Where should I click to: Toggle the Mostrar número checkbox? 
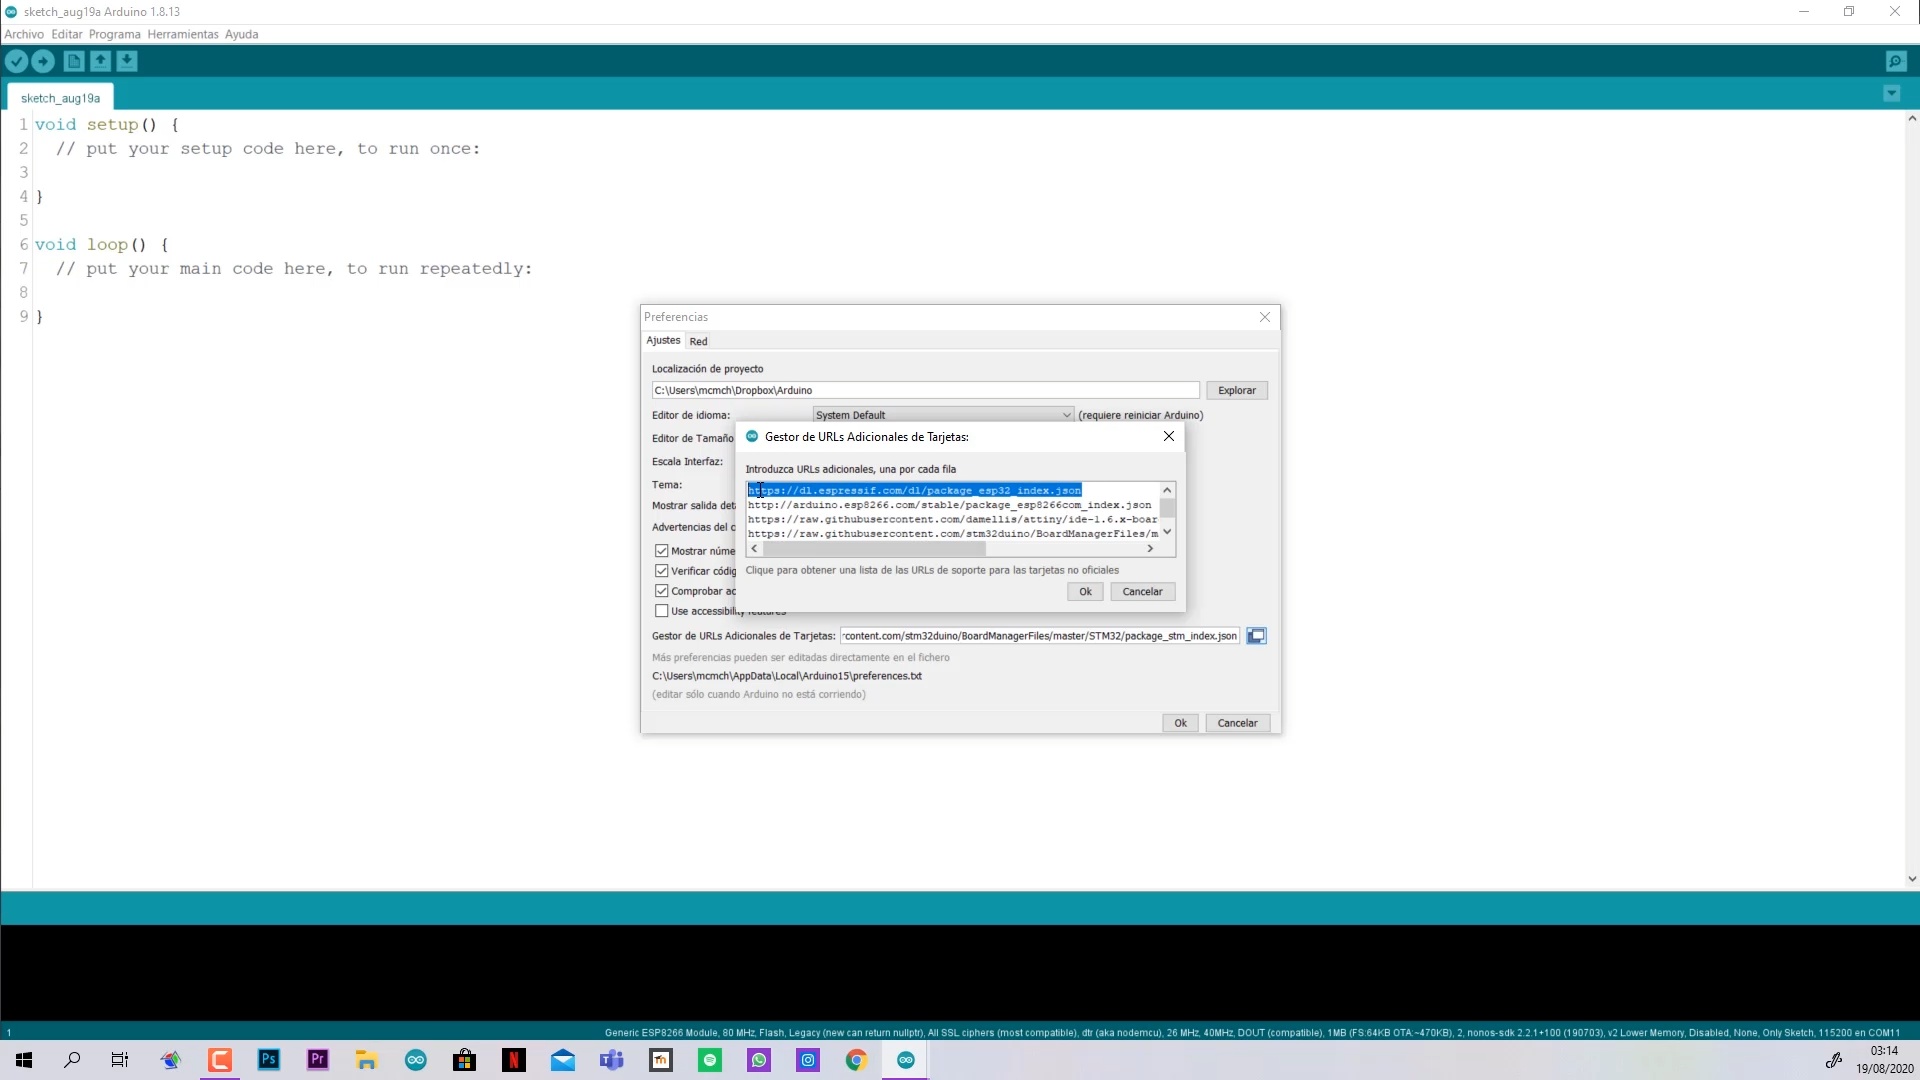(x=661, y=551)
